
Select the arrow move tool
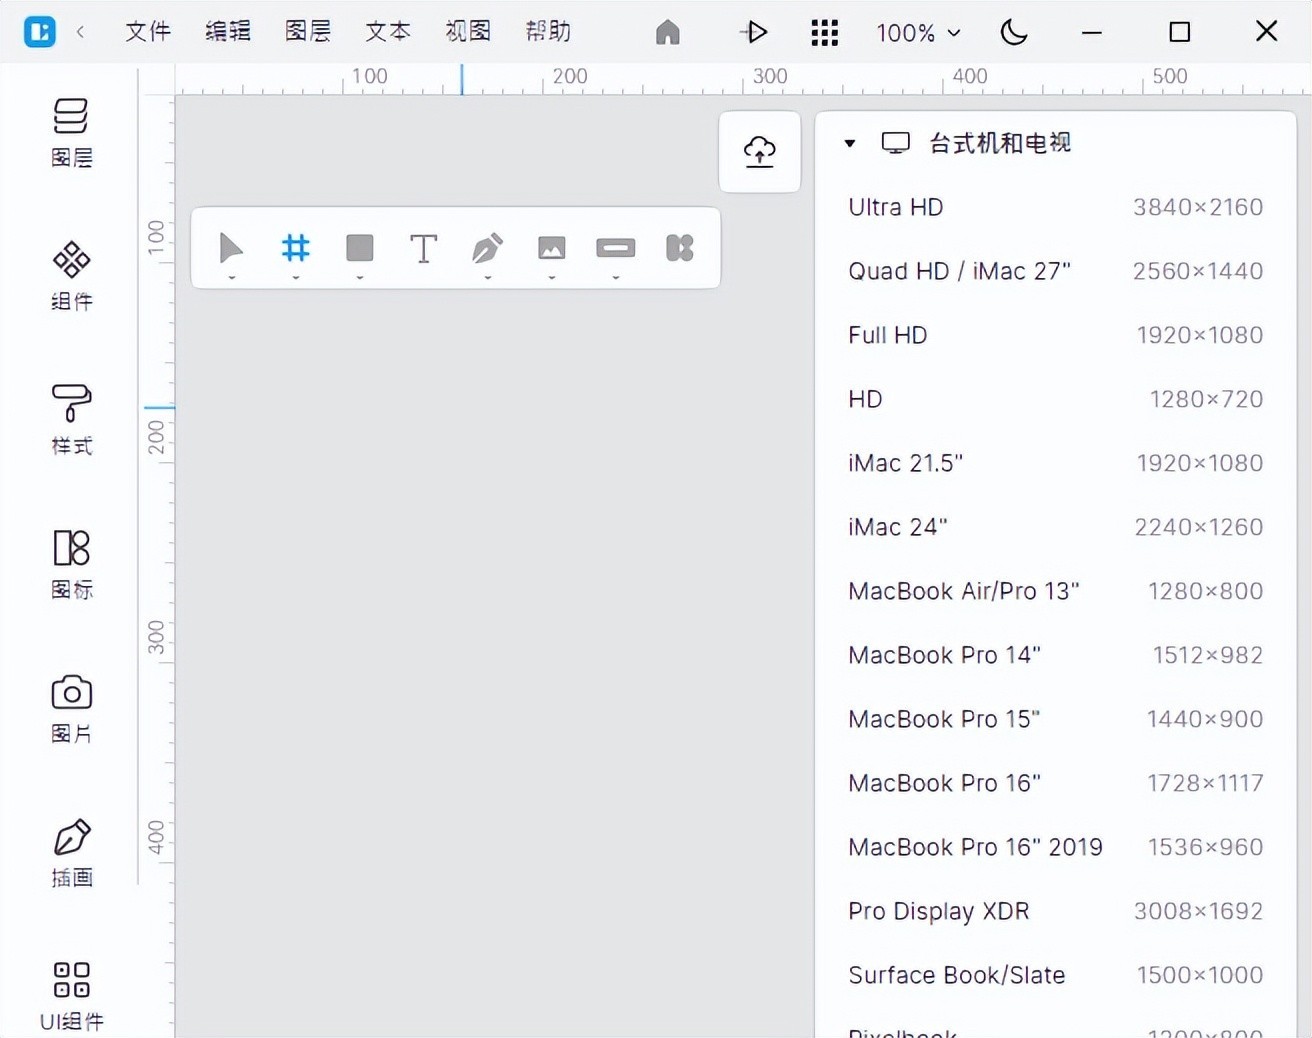(x=231, y=247)
